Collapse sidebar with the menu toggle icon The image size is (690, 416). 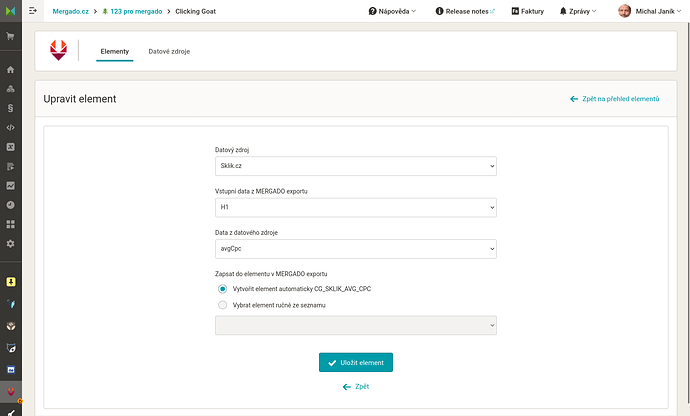point(33,11)
